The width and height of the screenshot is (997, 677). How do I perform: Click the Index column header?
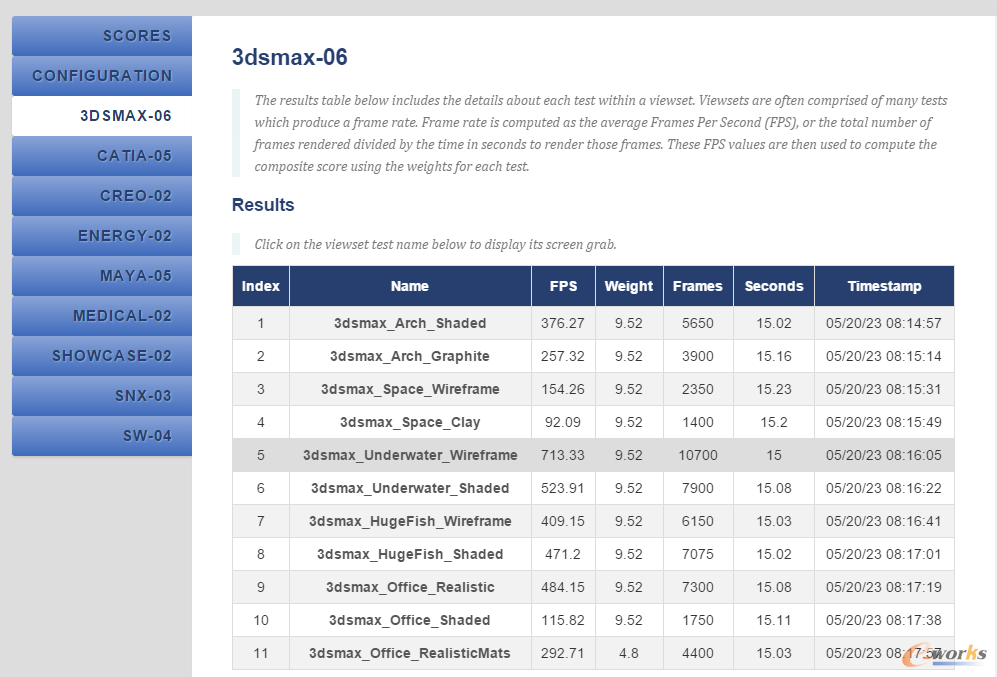[x=261, y=286]
